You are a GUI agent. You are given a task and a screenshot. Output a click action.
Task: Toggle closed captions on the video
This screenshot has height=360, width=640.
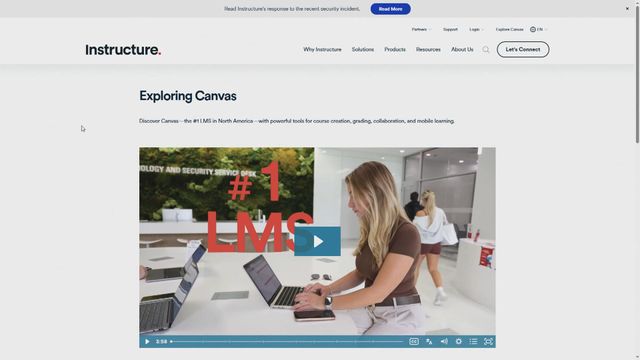pyautogui.click(x=413, y=342)
